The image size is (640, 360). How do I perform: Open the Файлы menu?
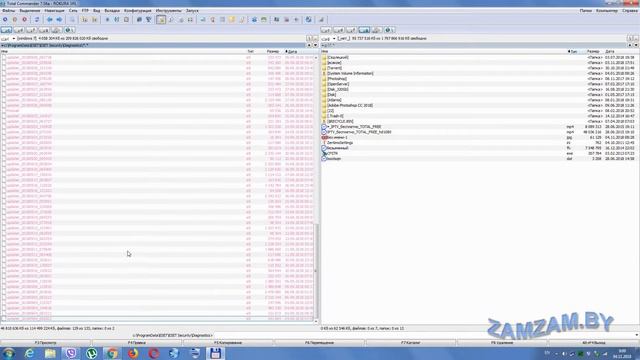pyautogui.click(x=9, y=11)
